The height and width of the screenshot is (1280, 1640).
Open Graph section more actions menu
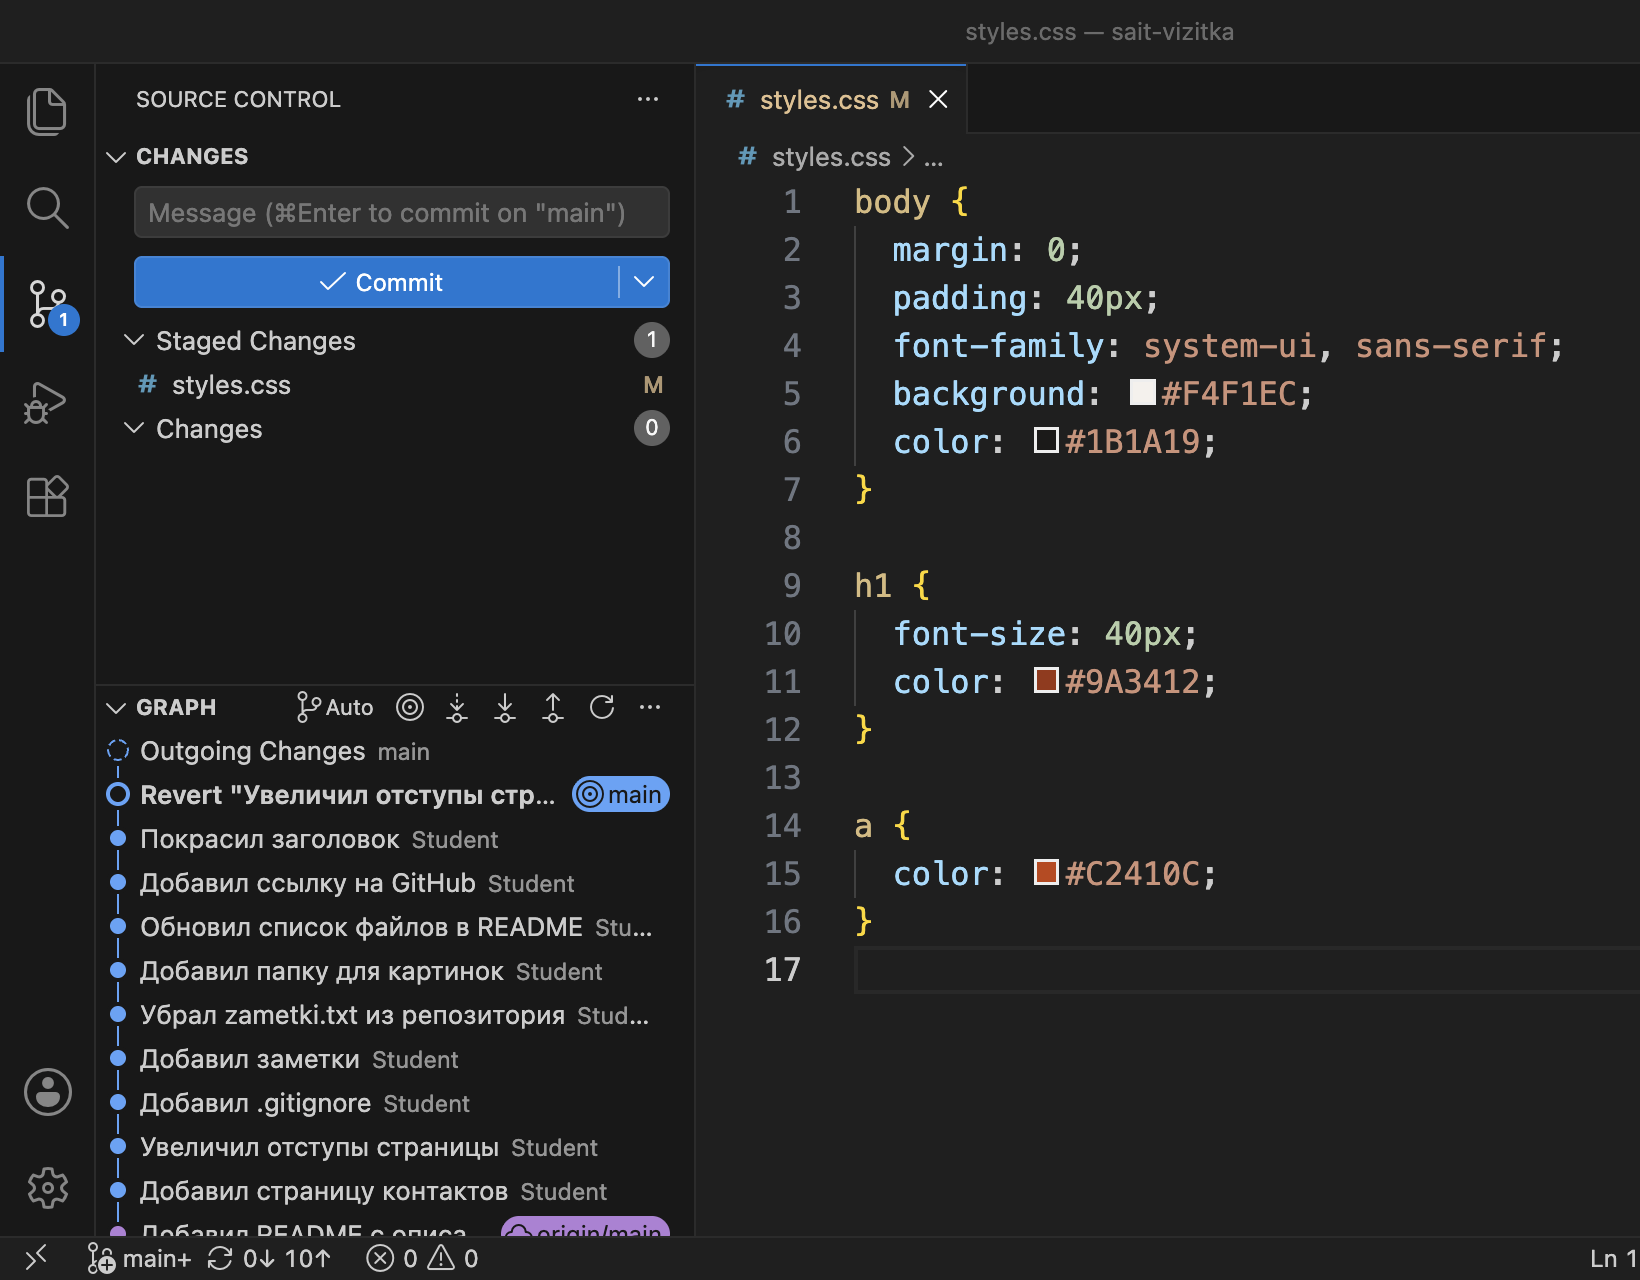tap(650, 707)
